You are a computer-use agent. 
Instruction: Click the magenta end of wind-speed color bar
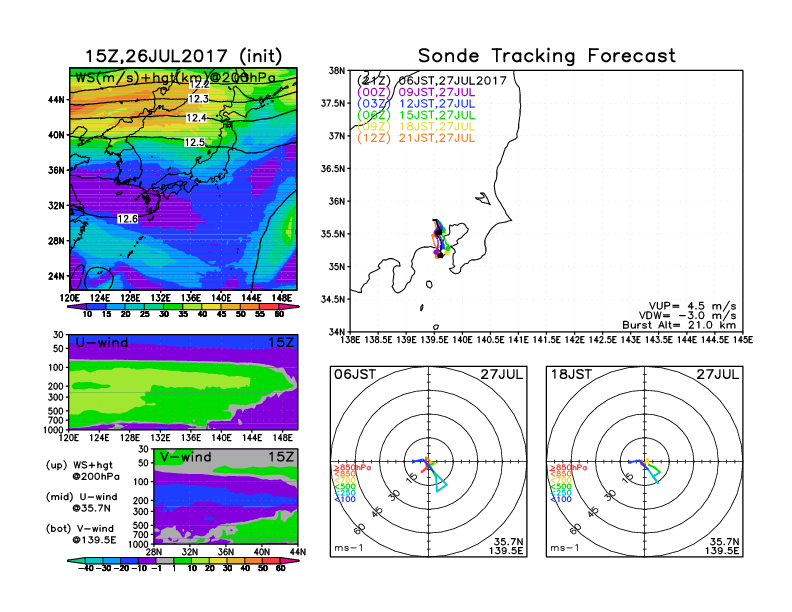click(x=287, y=307)
